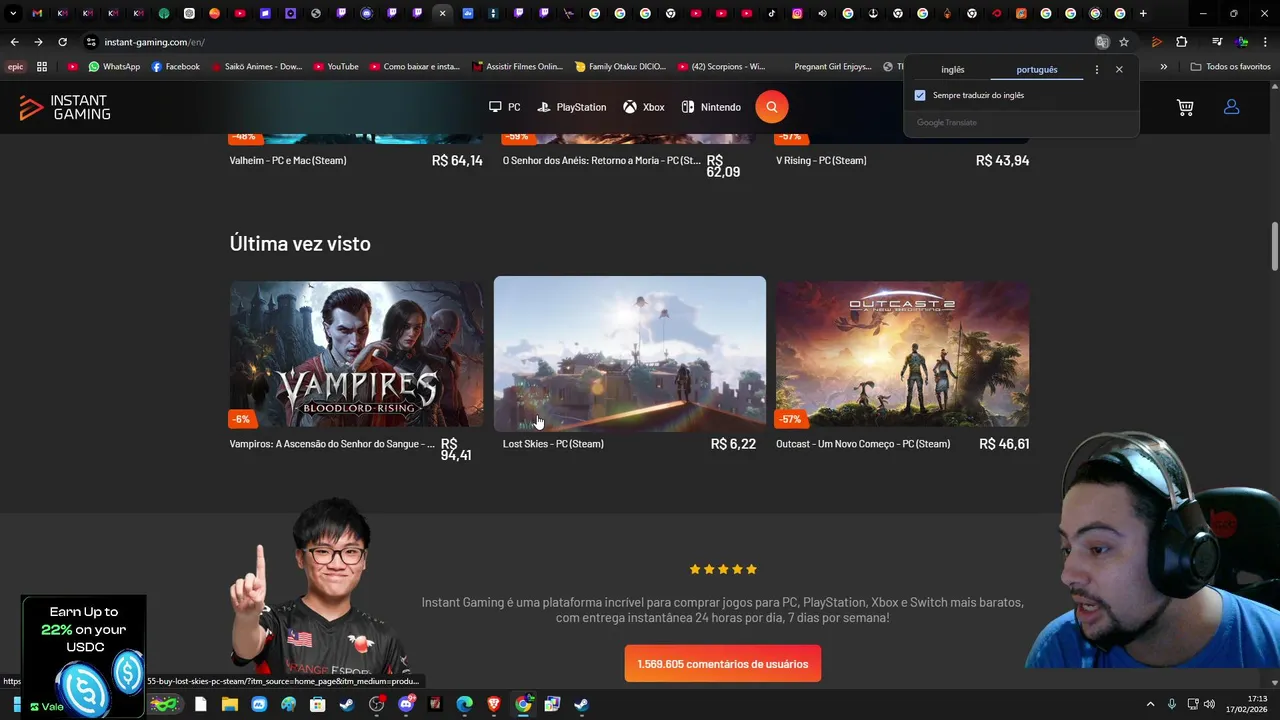Open the user account icon
The width and height of the screenshot is (1280, 720).
[1231, 107]
